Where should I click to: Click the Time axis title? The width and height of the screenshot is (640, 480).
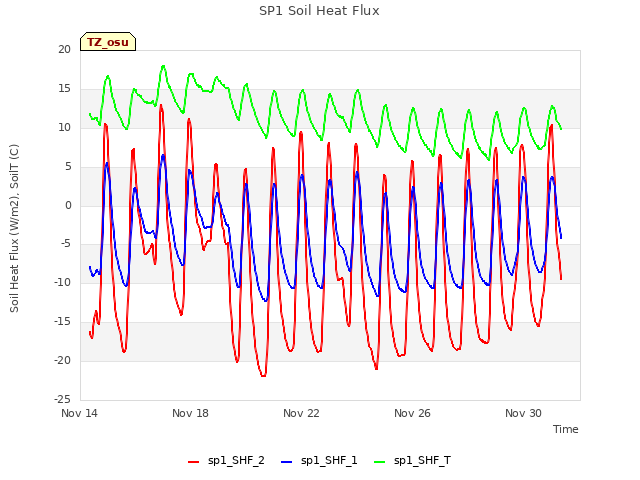[x=566, y=429]
